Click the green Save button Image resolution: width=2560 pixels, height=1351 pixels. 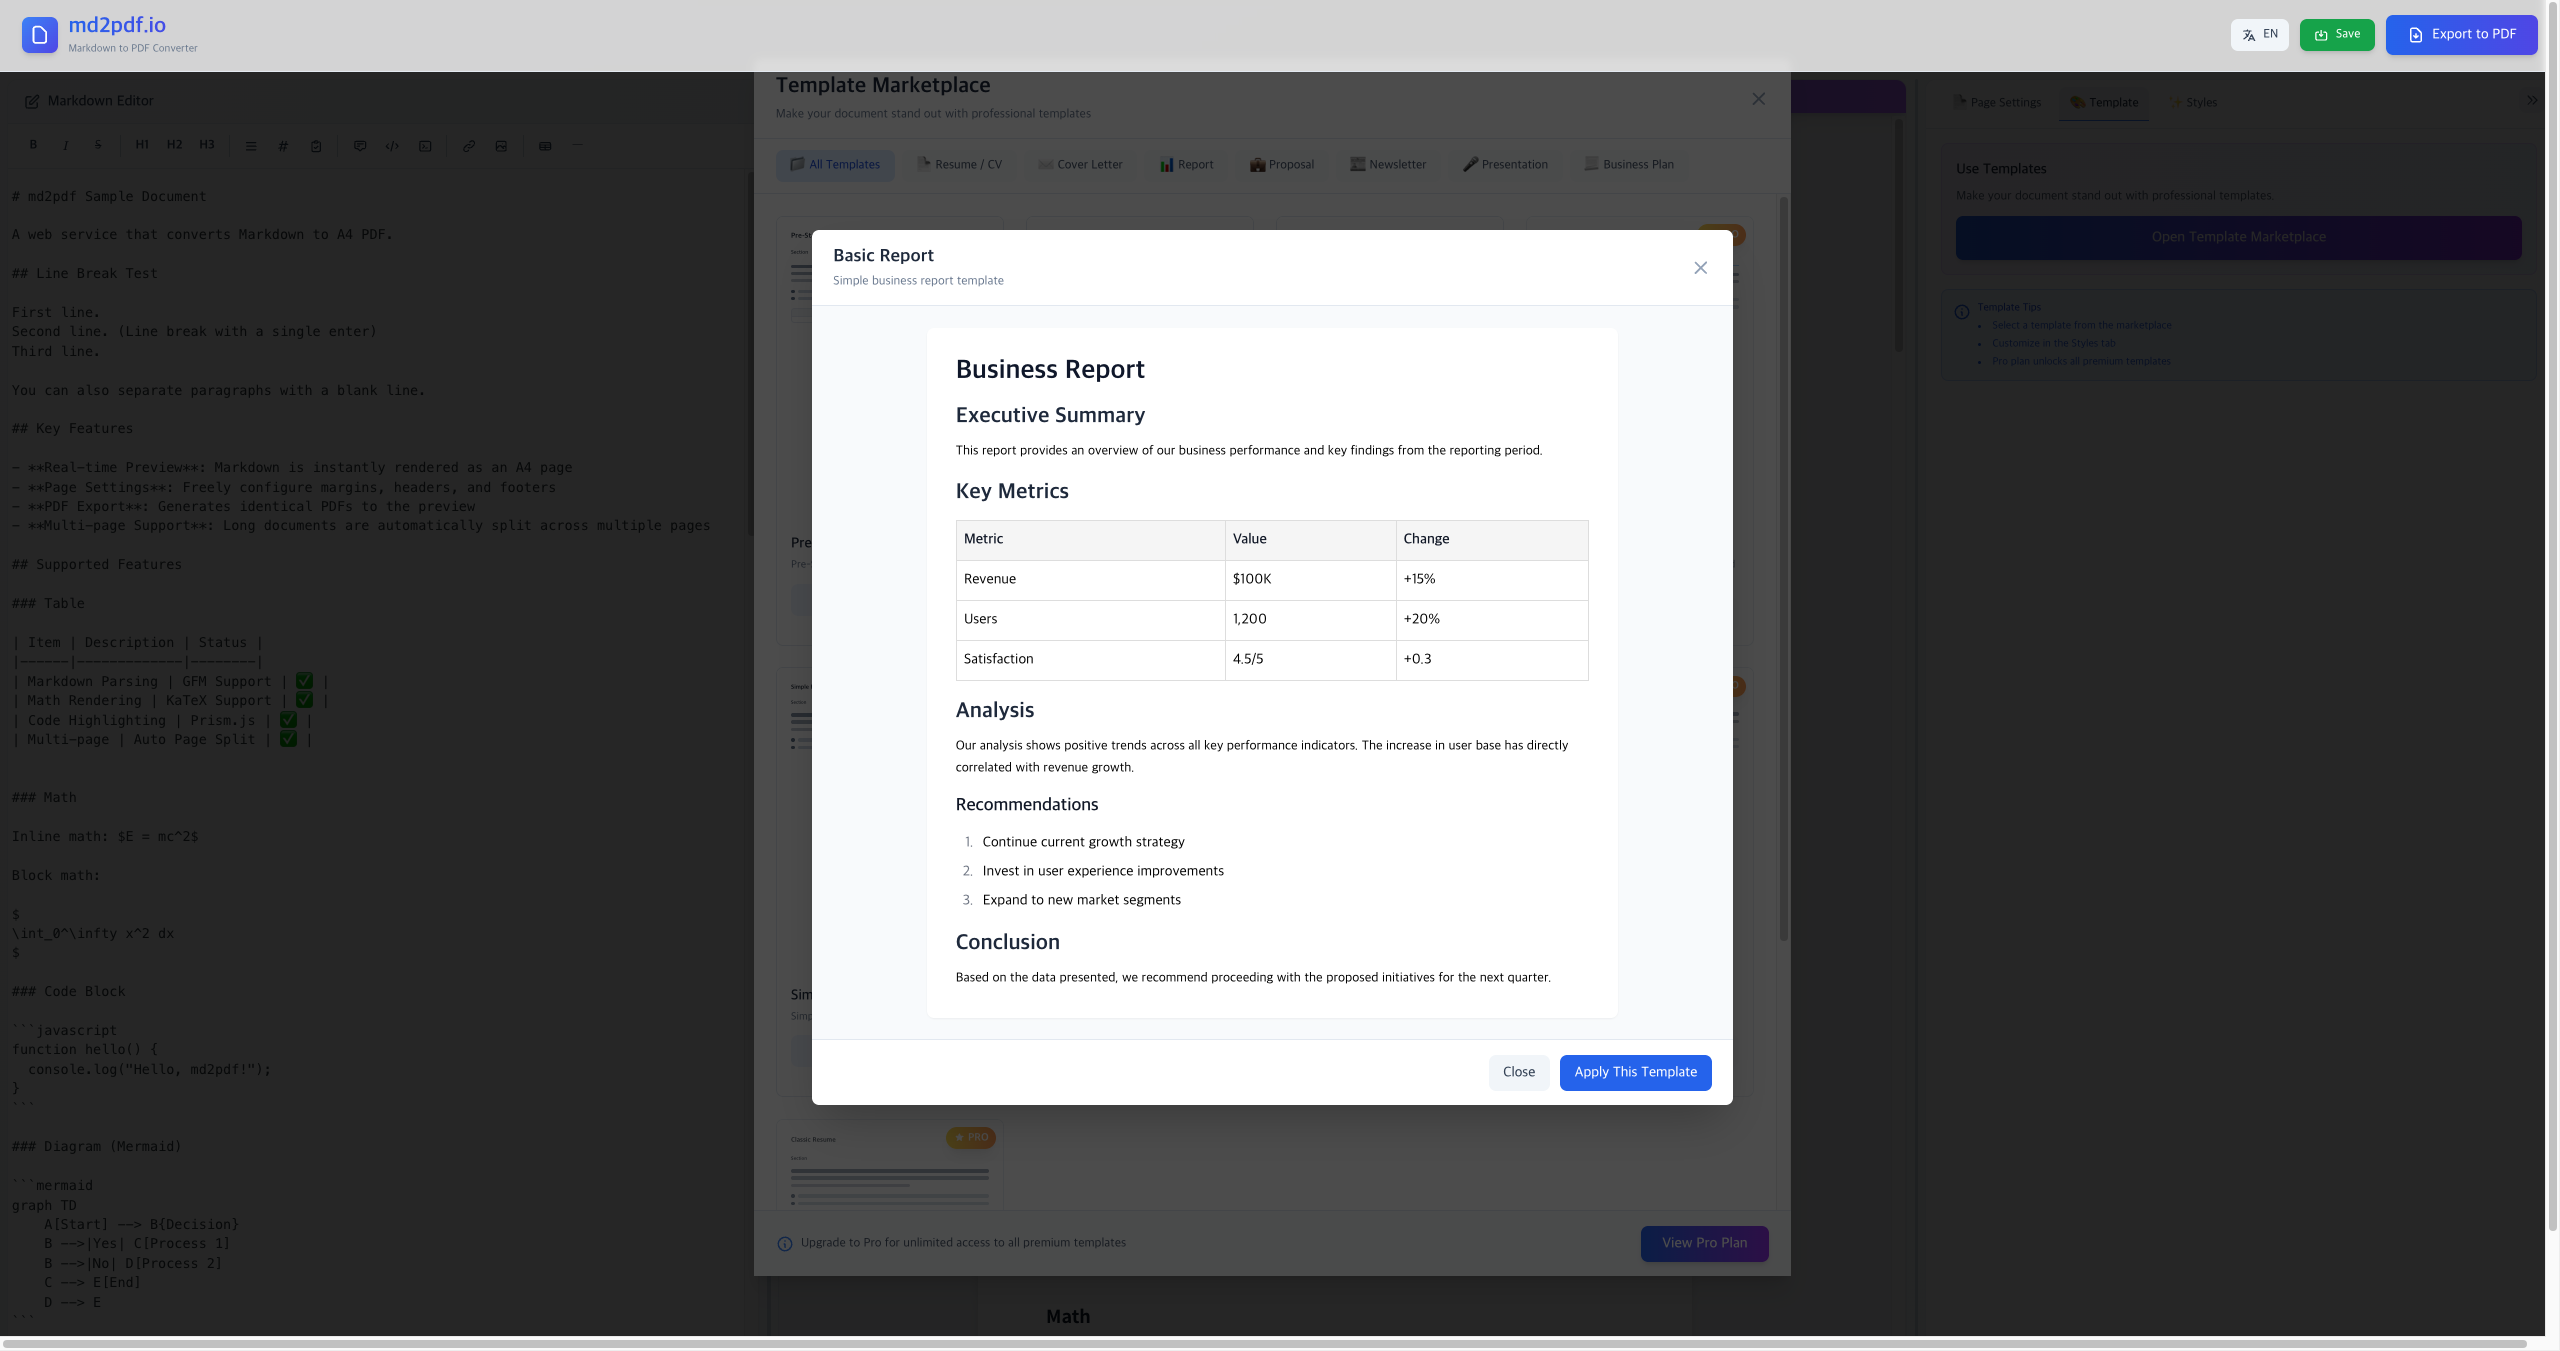click(2336, 35)
